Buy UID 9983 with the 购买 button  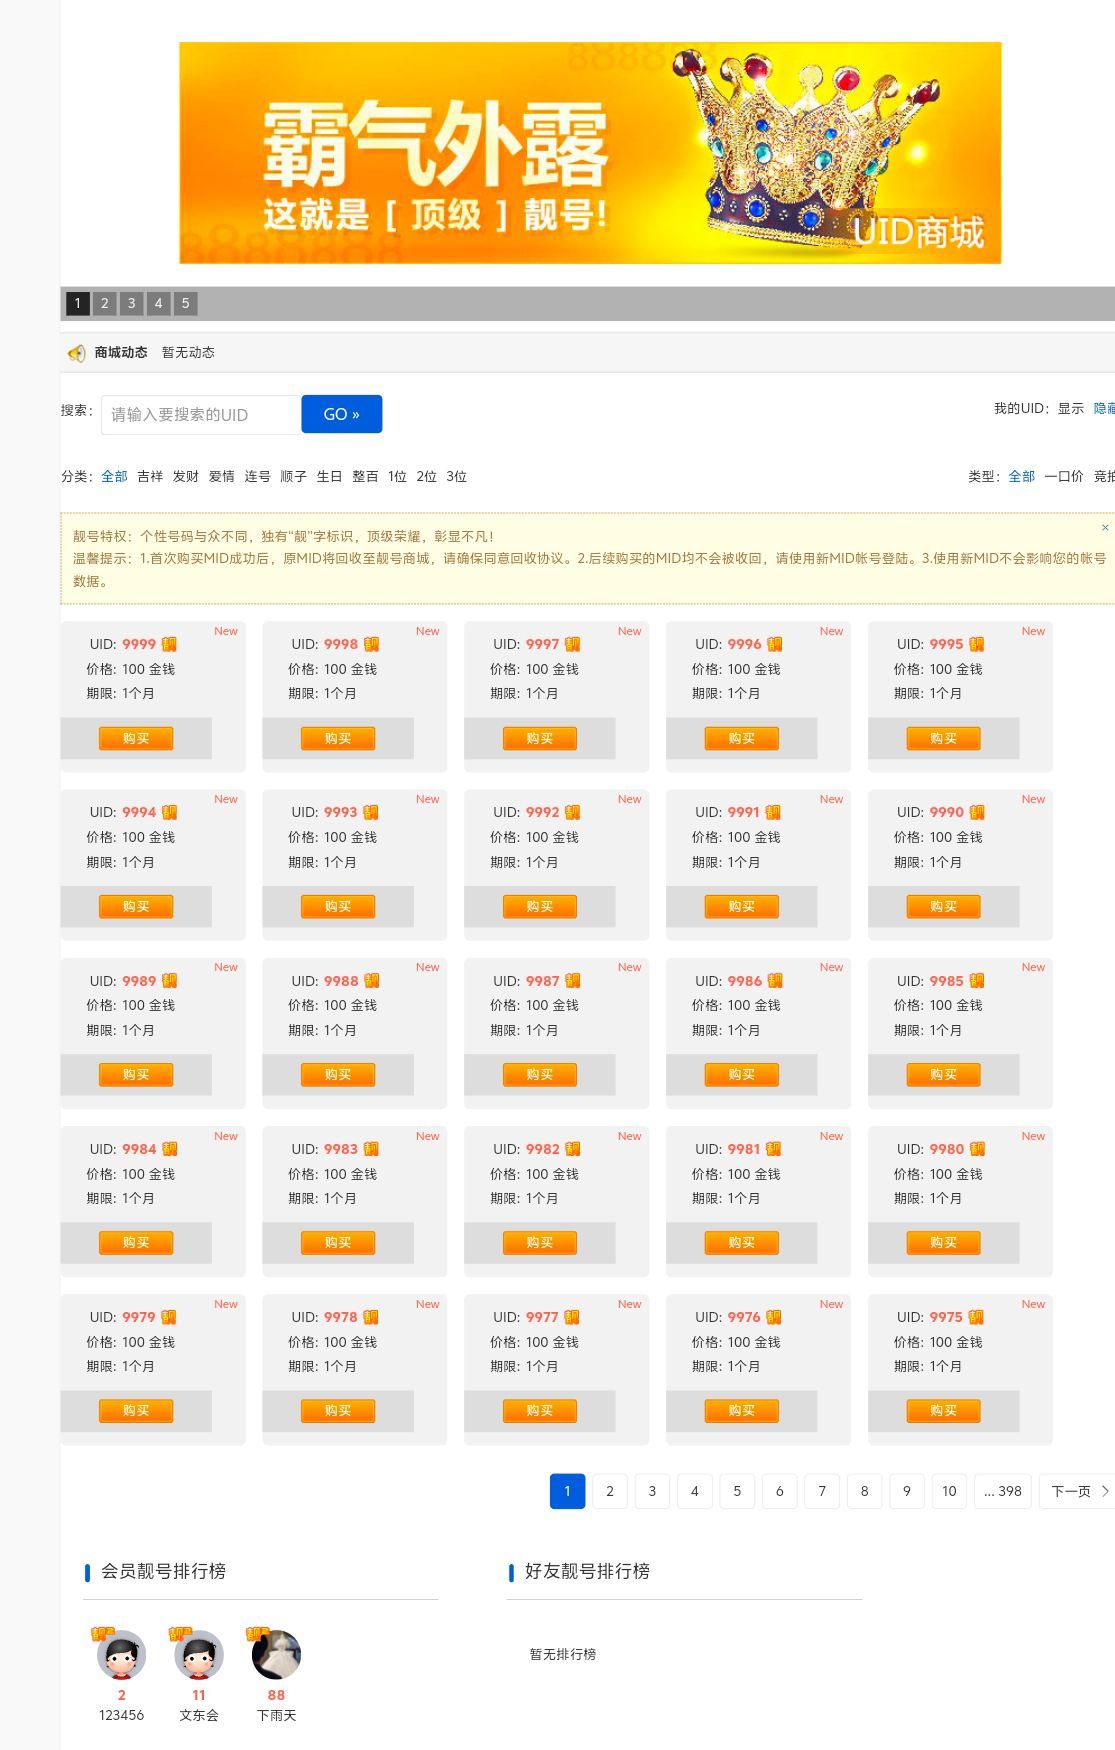(338, 1242)
